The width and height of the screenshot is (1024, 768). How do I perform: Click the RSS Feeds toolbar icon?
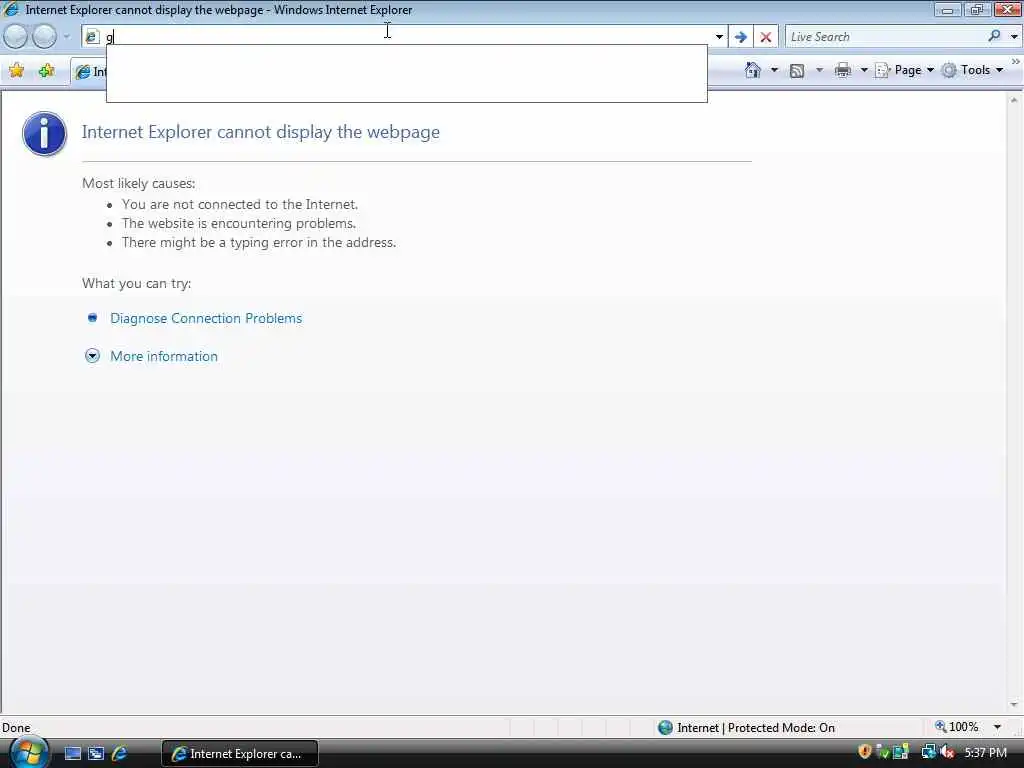[797, 71]
